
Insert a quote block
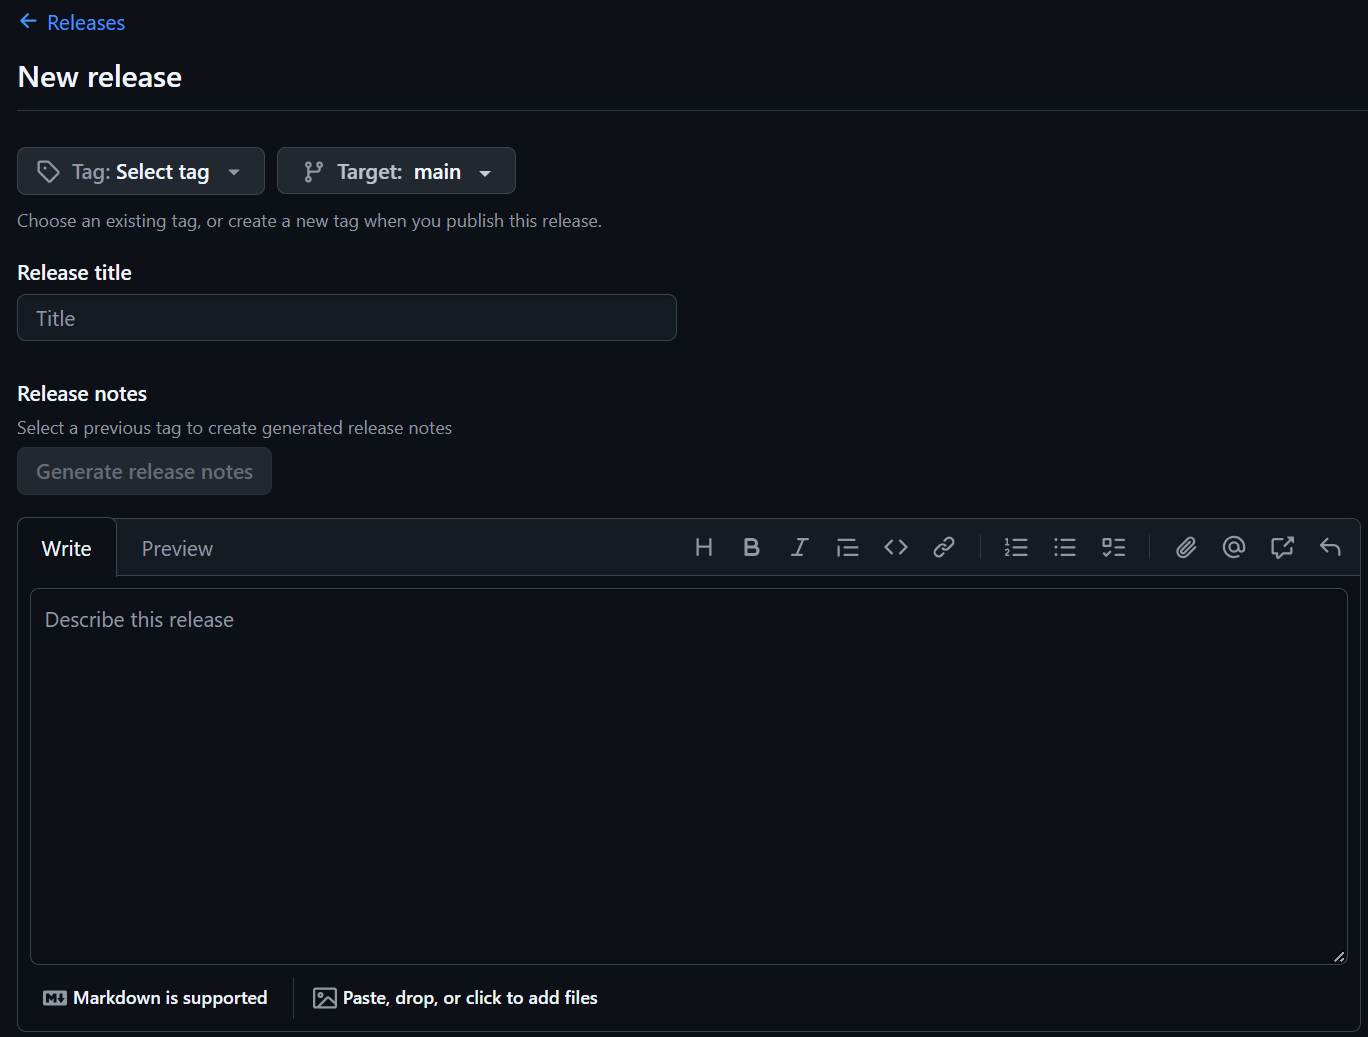pos(848,547)
